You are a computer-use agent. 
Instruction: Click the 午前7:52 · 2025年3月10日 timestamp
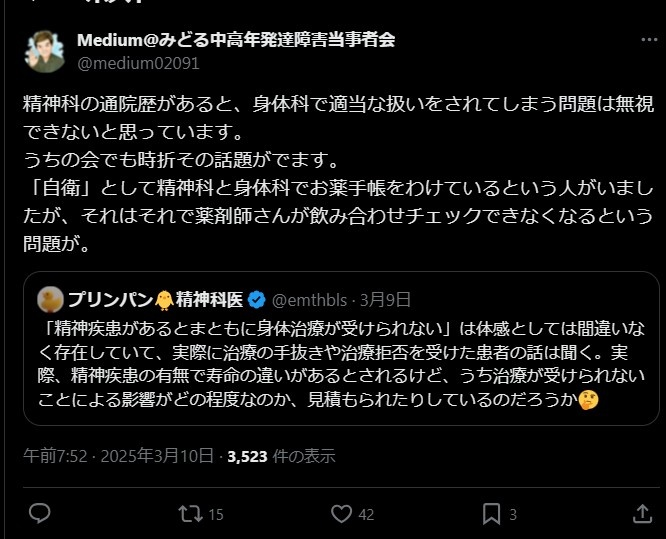[x=118, y=456]
